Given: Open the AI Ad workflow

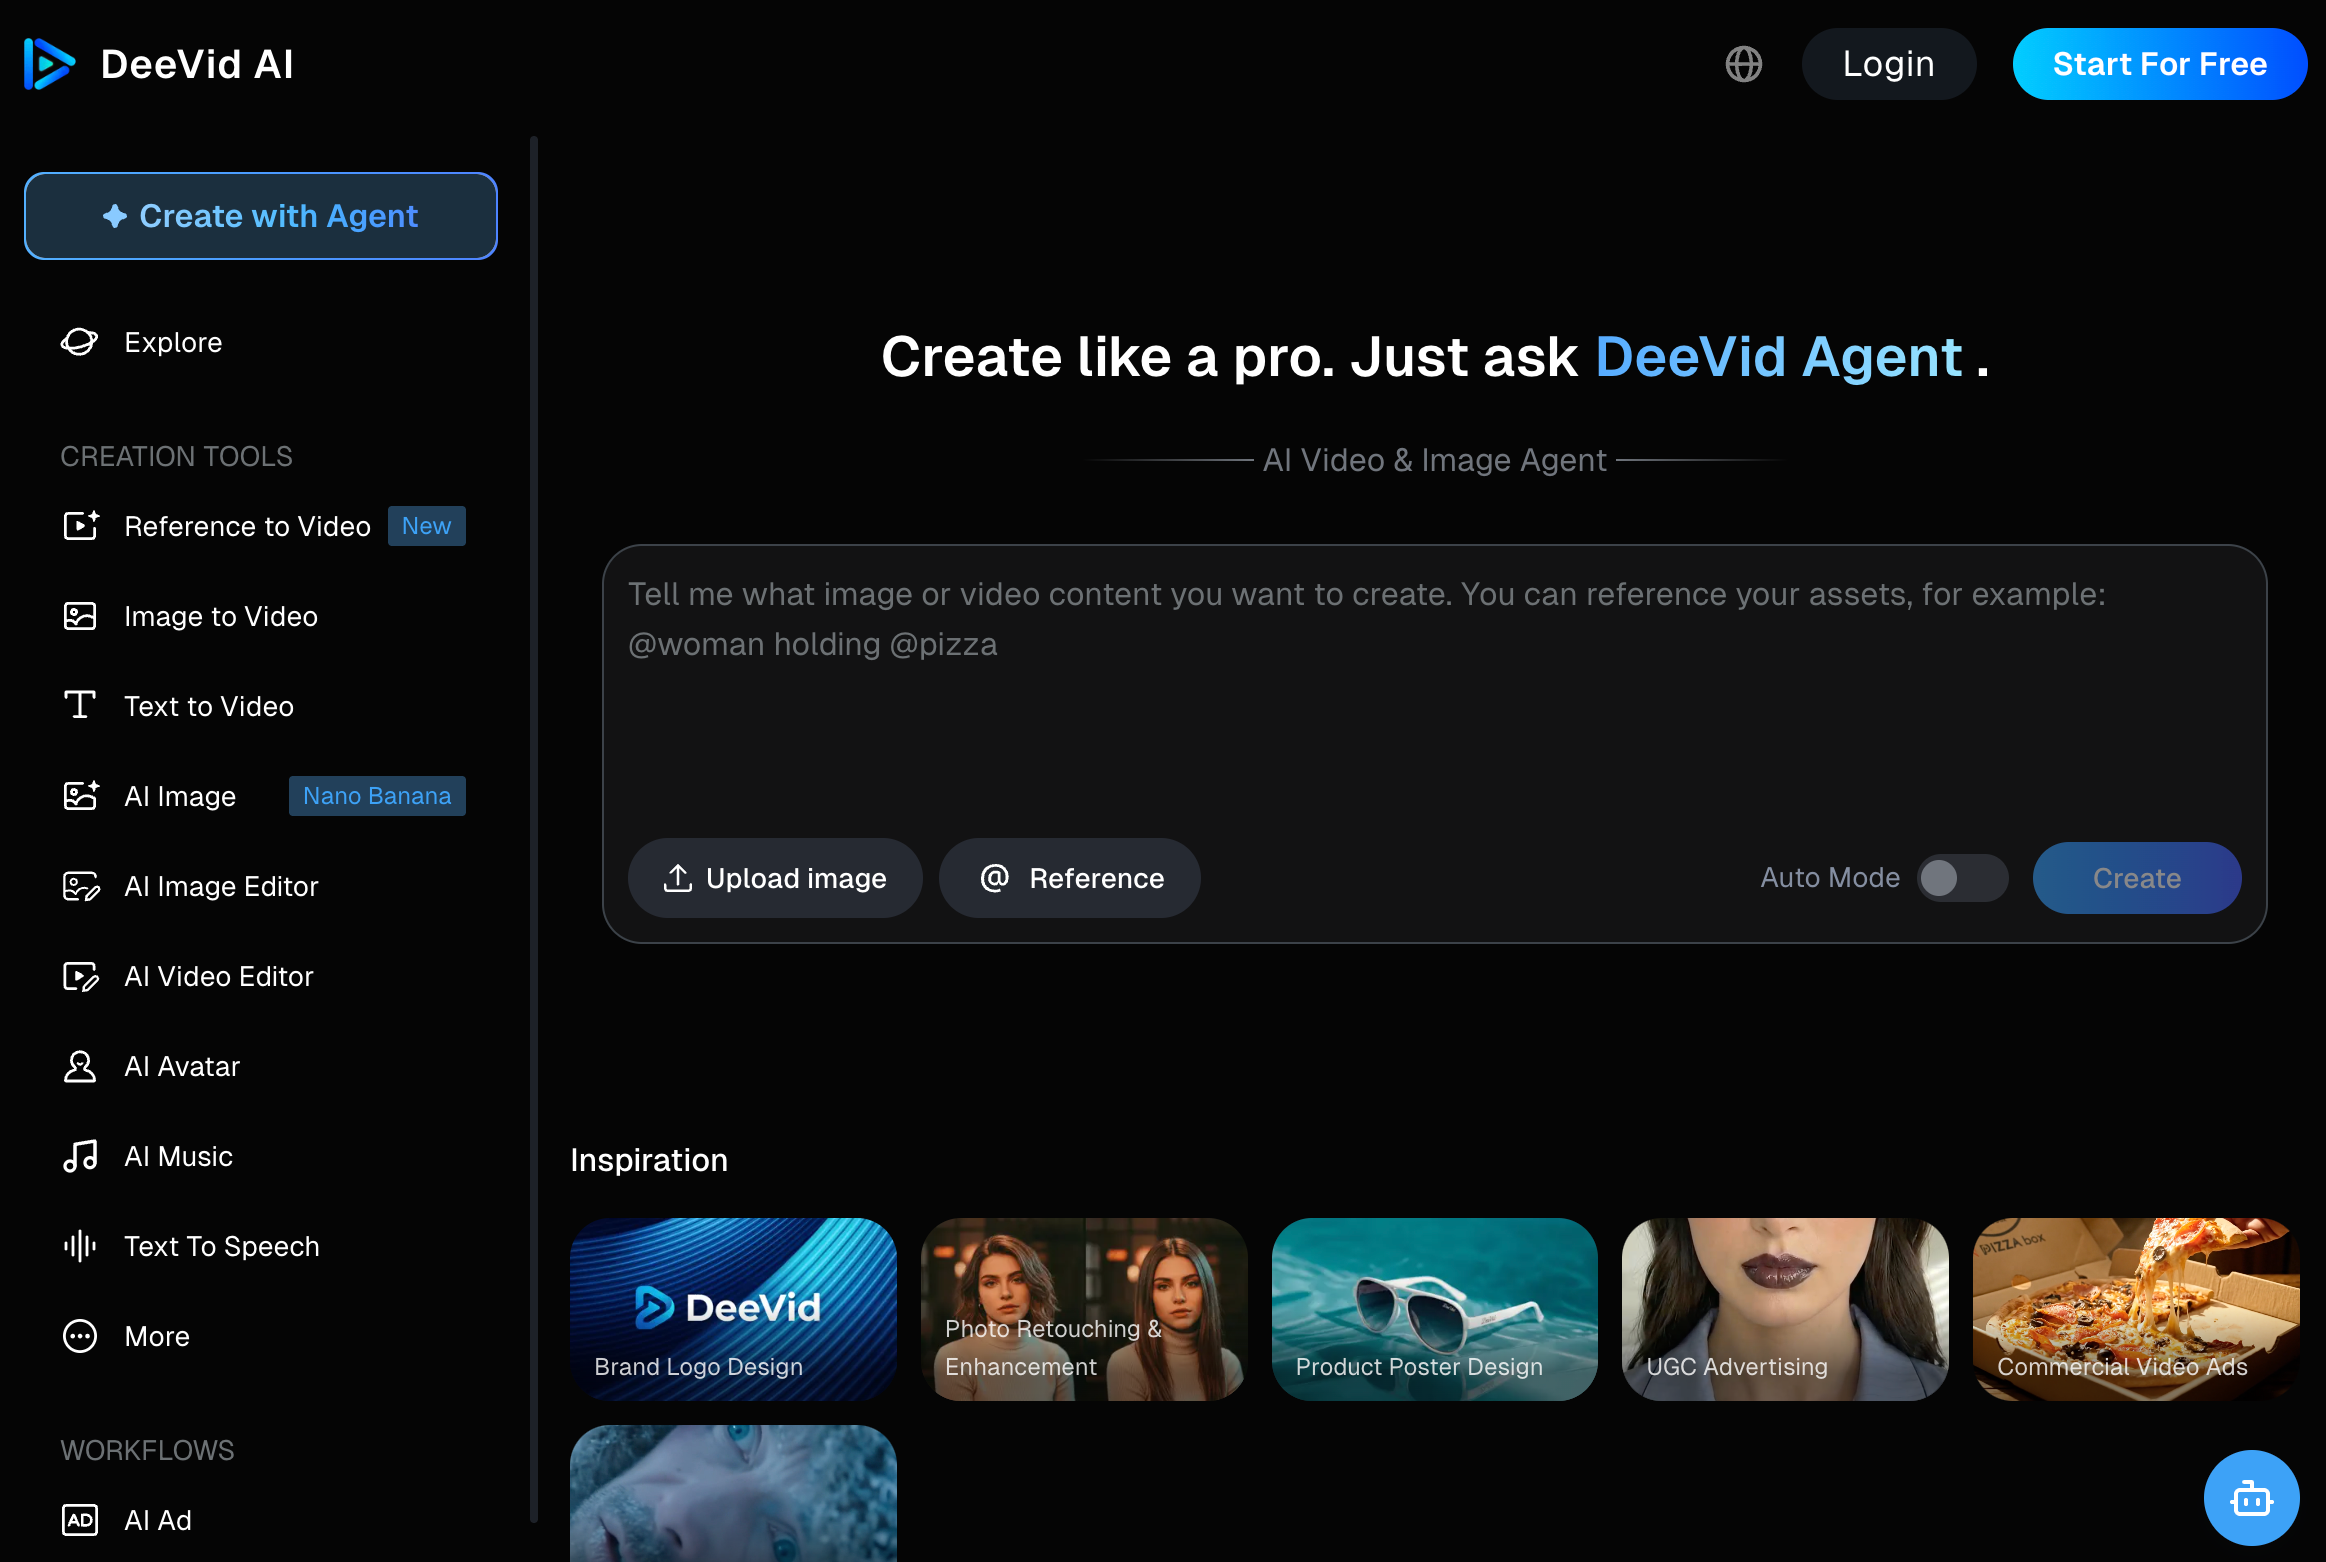Looking at the screenshot, I should [x=263, y=1520].
